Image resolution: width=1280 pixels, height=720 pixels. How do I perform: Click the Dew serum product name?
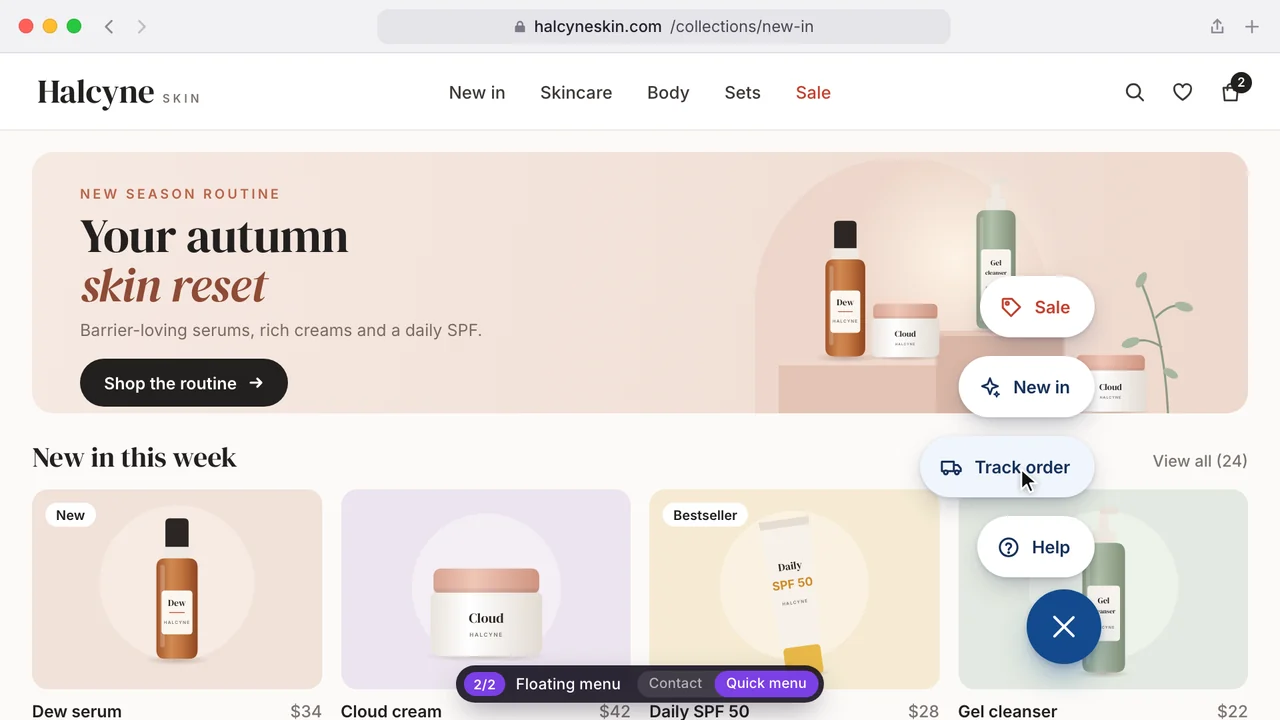click(x=77, y=711)
